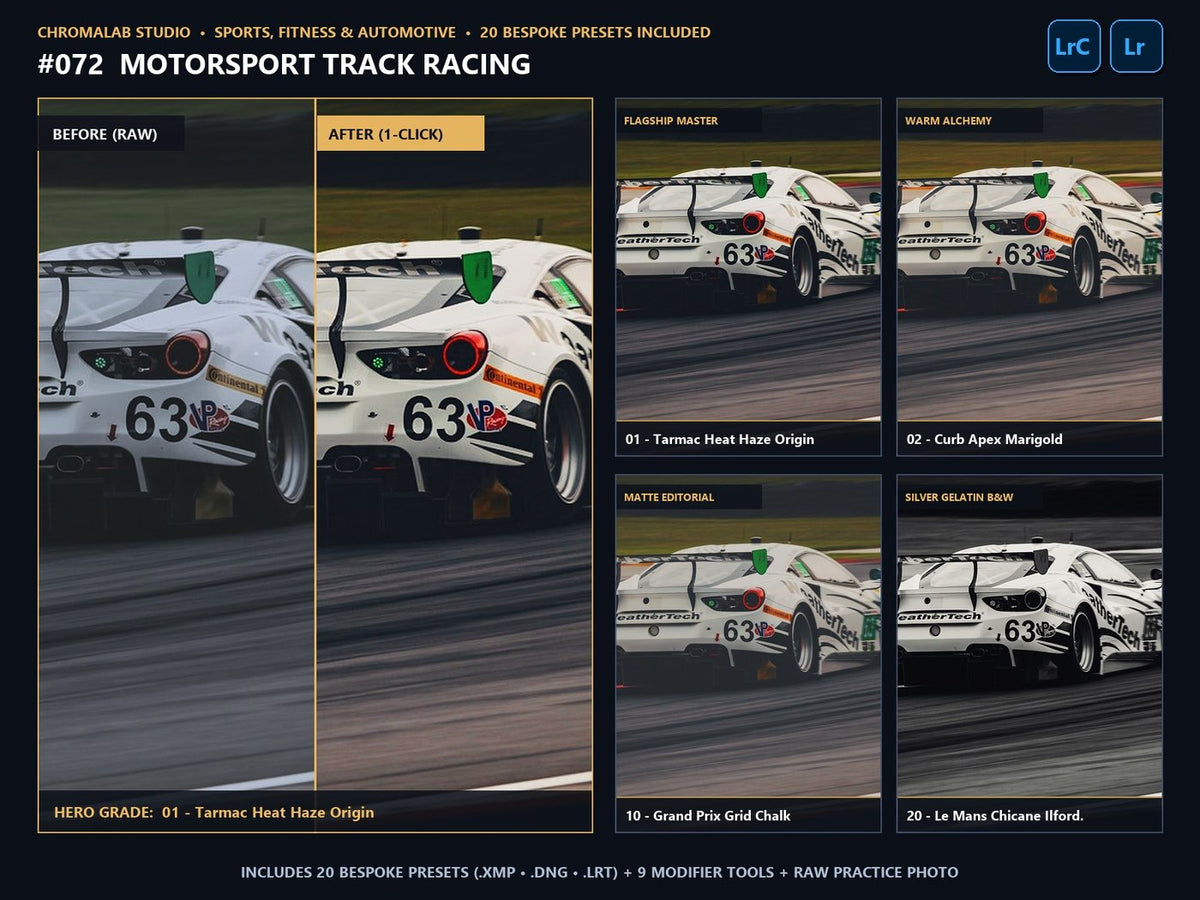This screenshot has width=1200, height=900.
Task: Click the footer line about included presets
Action: click(x=600, y=872)
